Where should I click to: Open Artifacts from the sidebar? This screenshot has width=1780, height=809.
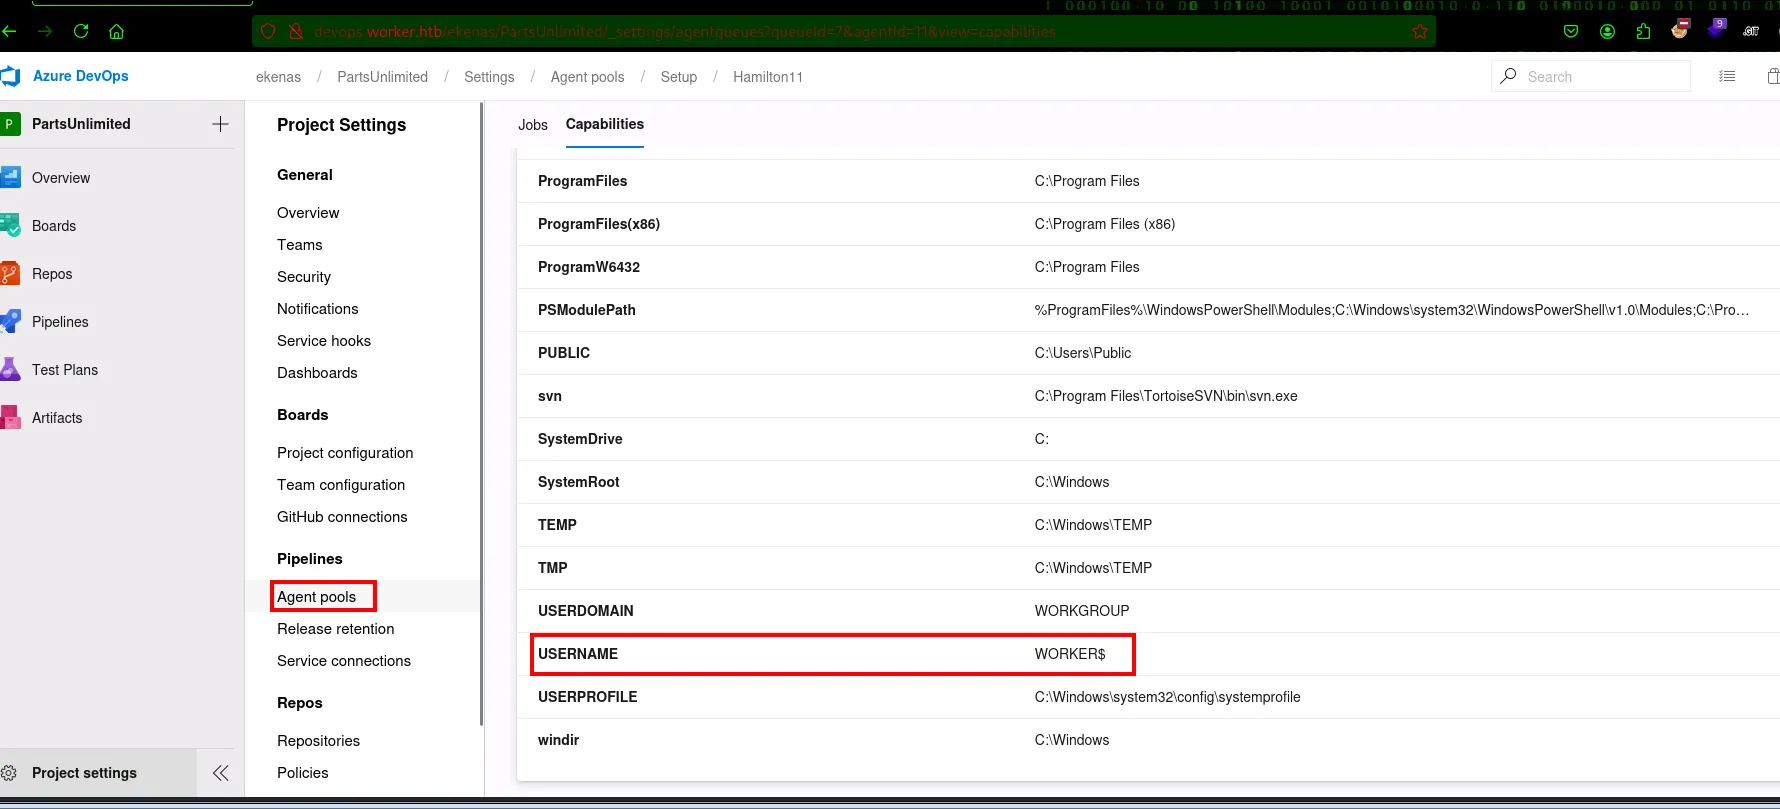(x=56, y=418)
